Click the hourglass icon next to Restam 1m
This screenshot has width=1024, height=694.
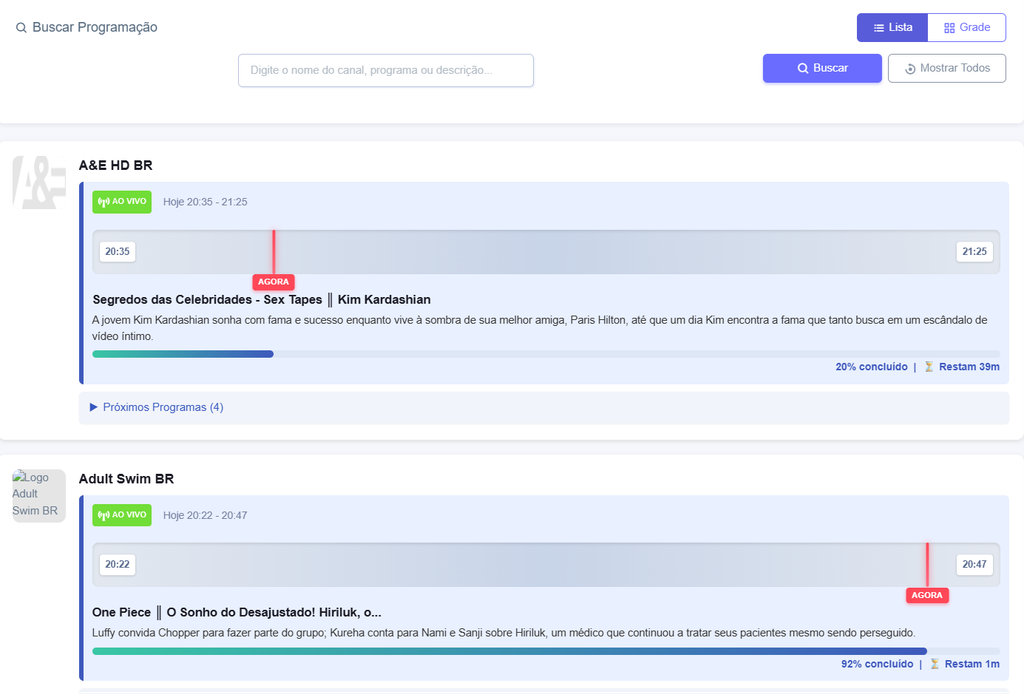(x=935, y=664)
